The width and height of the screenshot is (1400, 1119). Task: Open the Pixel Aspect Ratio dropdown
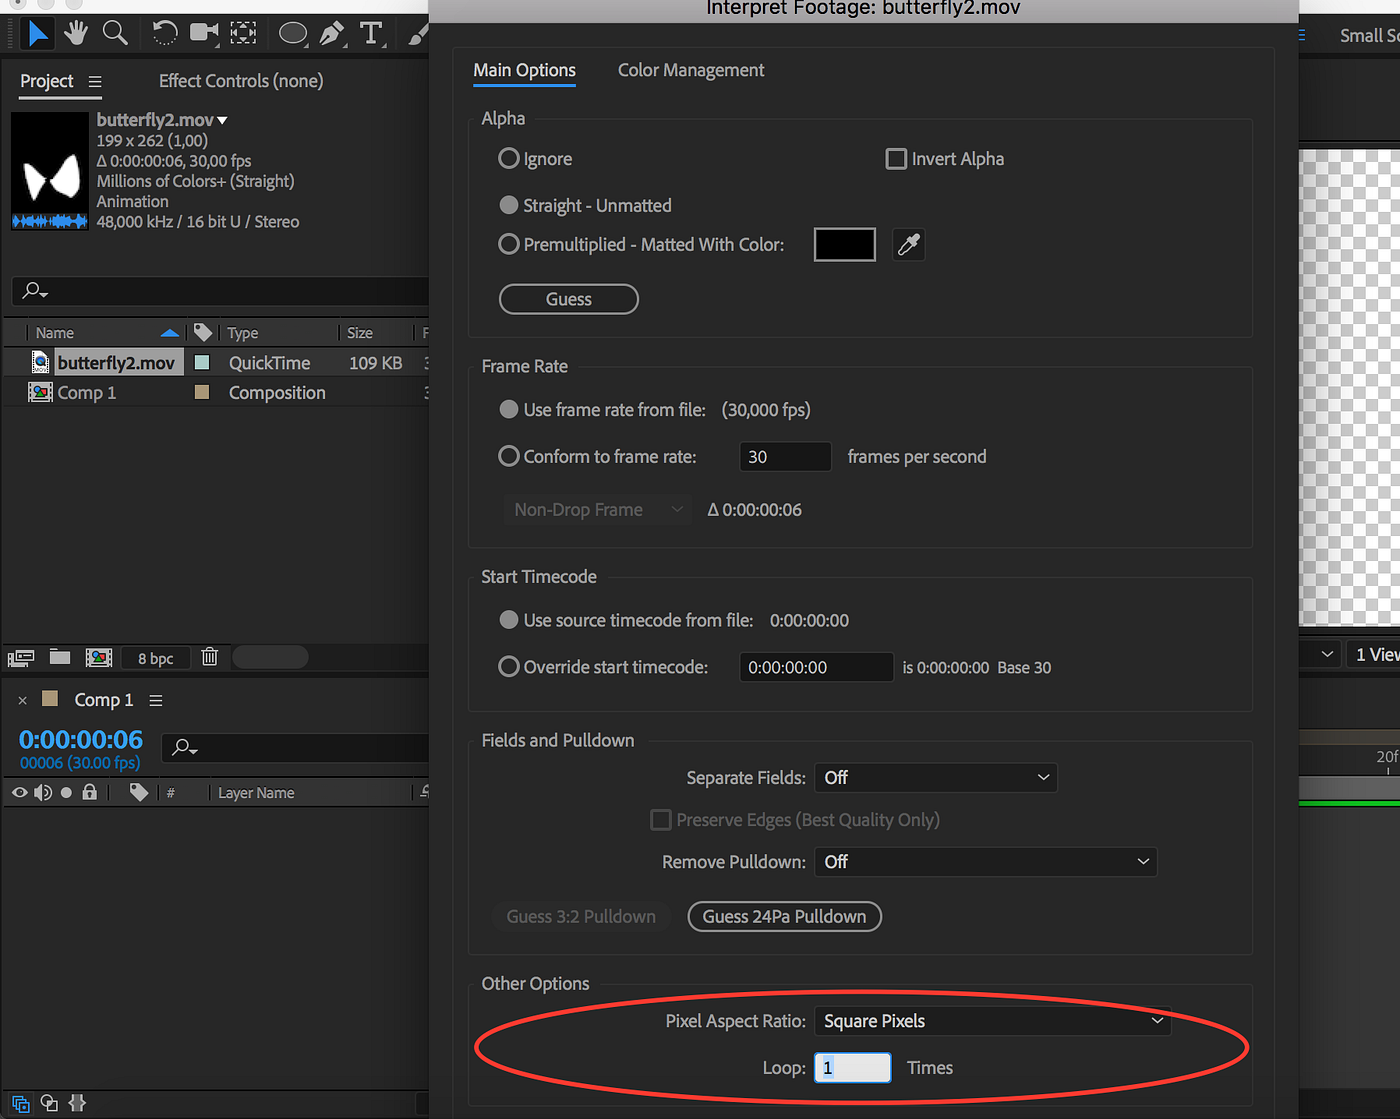[992, 1021]
